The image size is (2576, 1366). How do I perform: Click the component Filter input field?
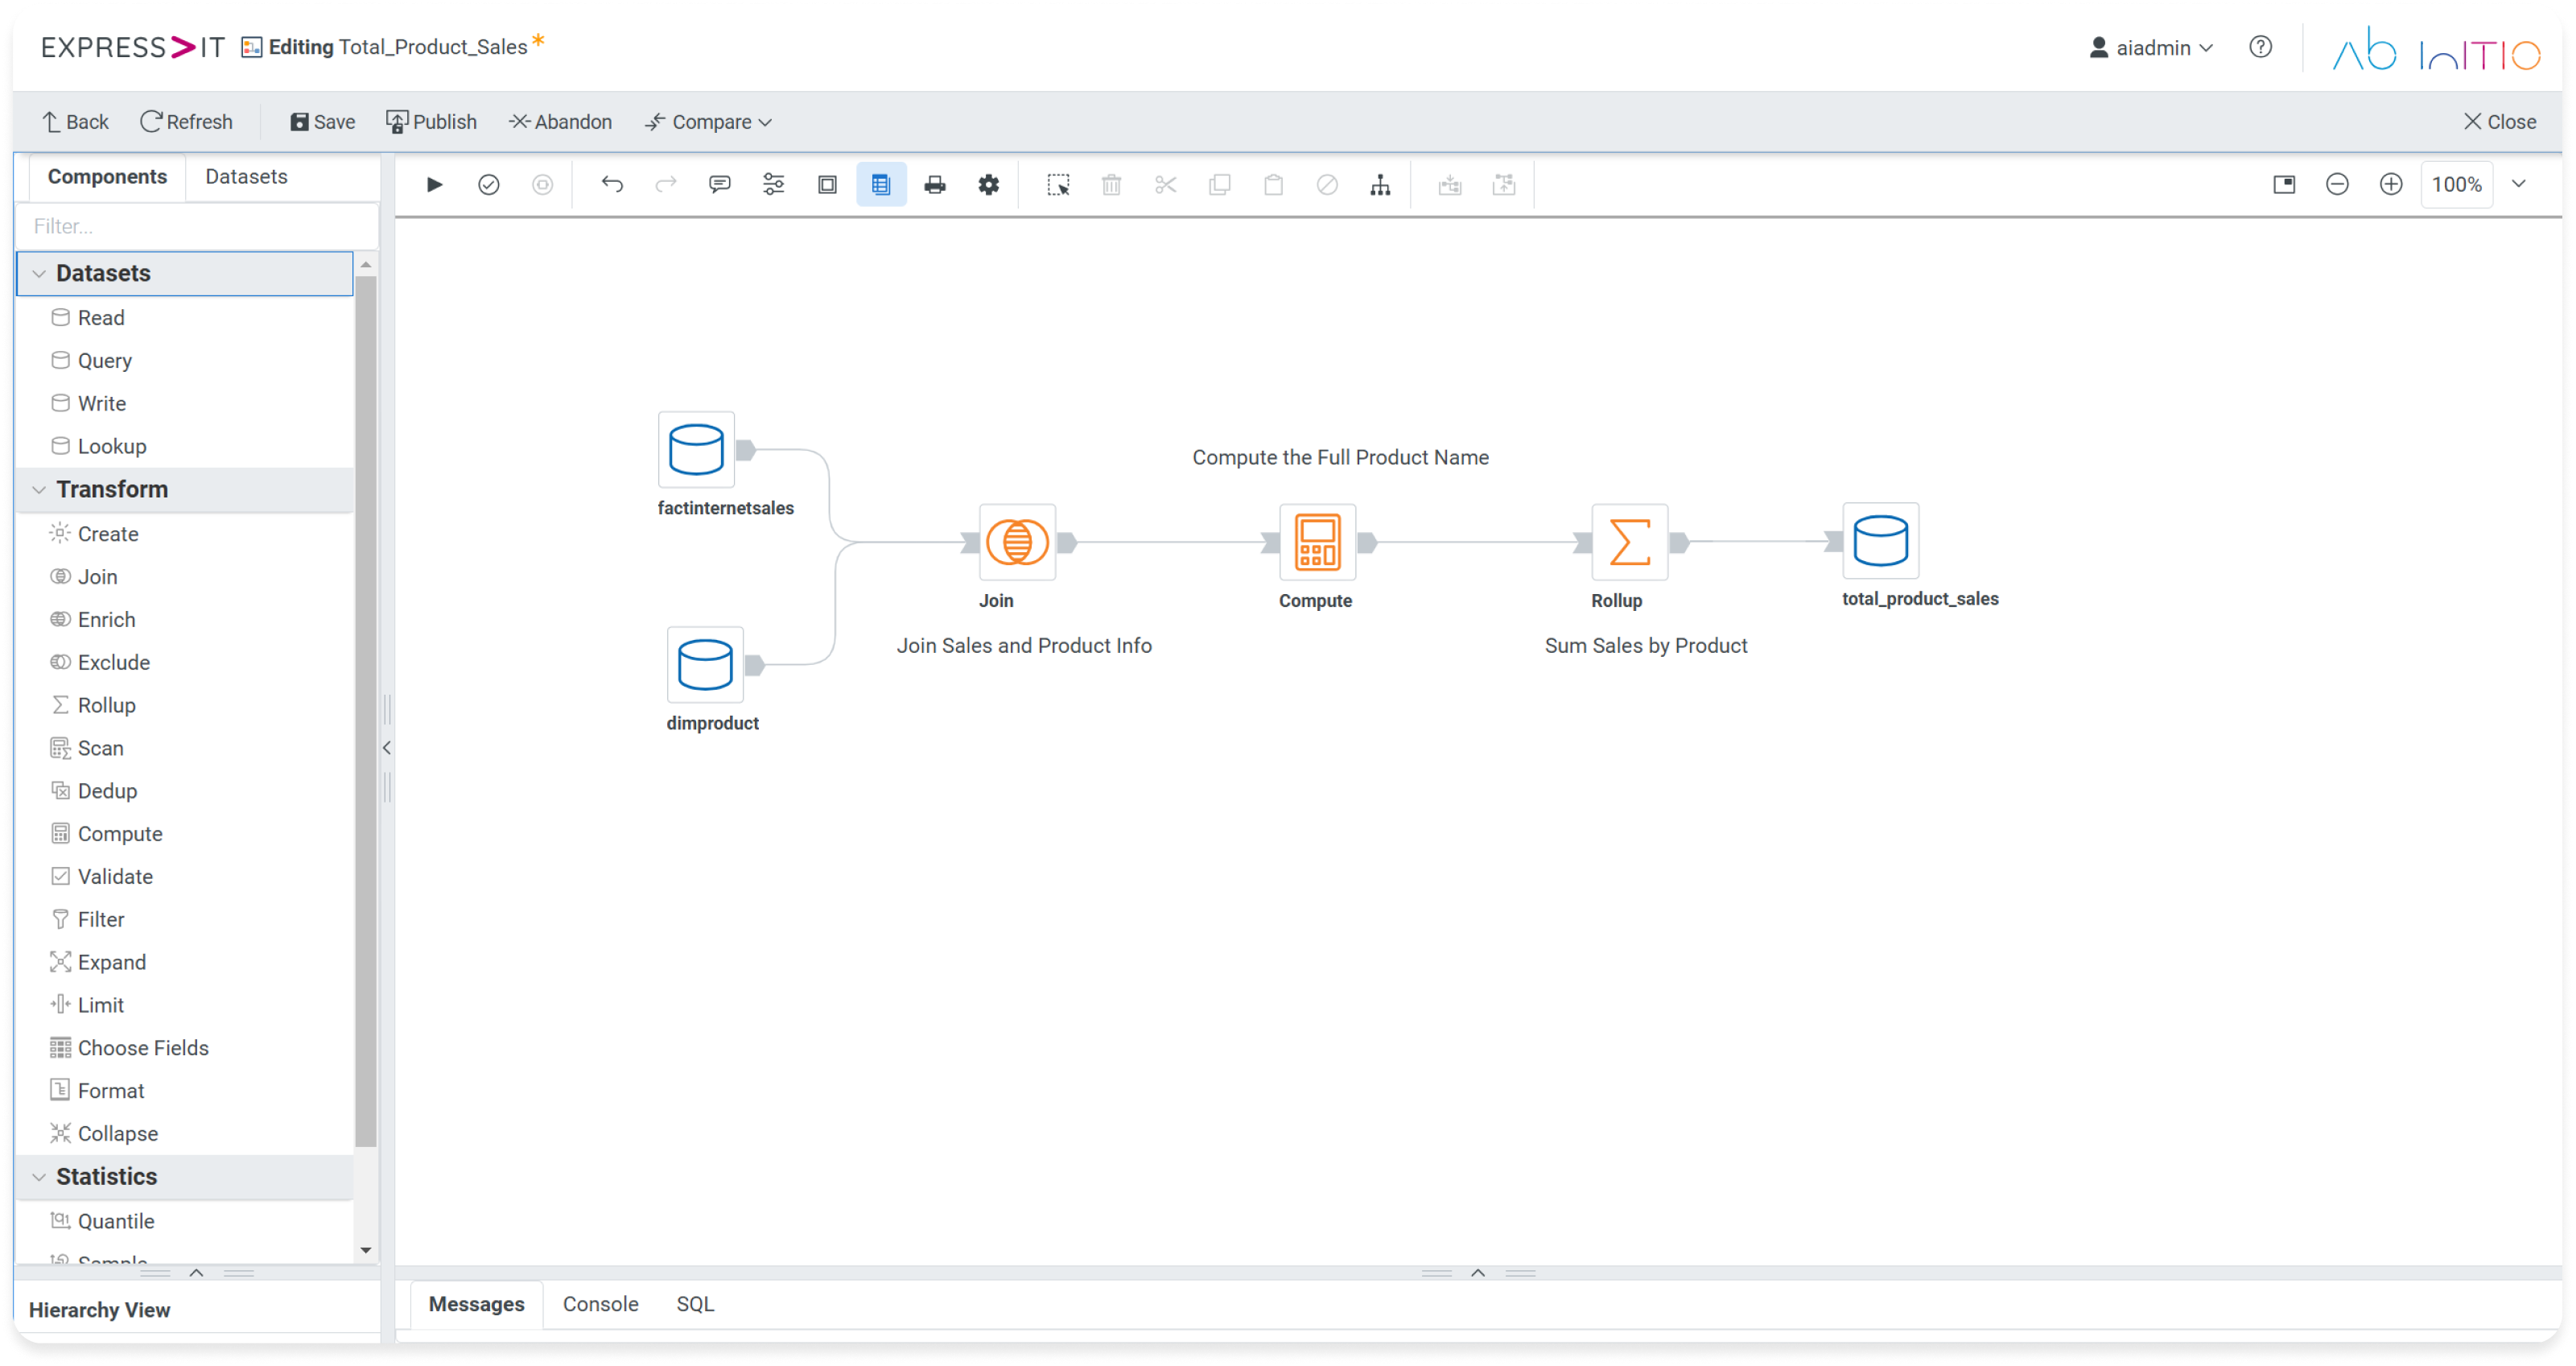198,226
